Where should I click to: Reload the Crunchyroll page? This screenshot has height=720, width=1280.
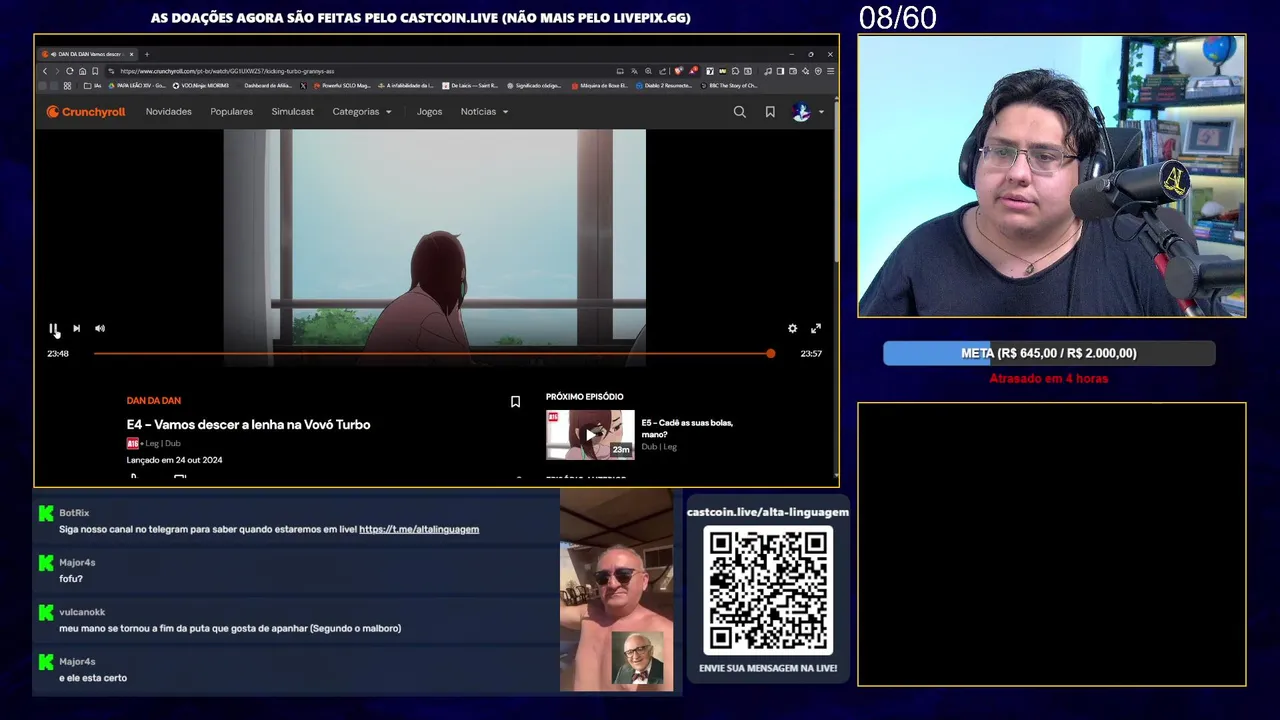click(70, 71)
